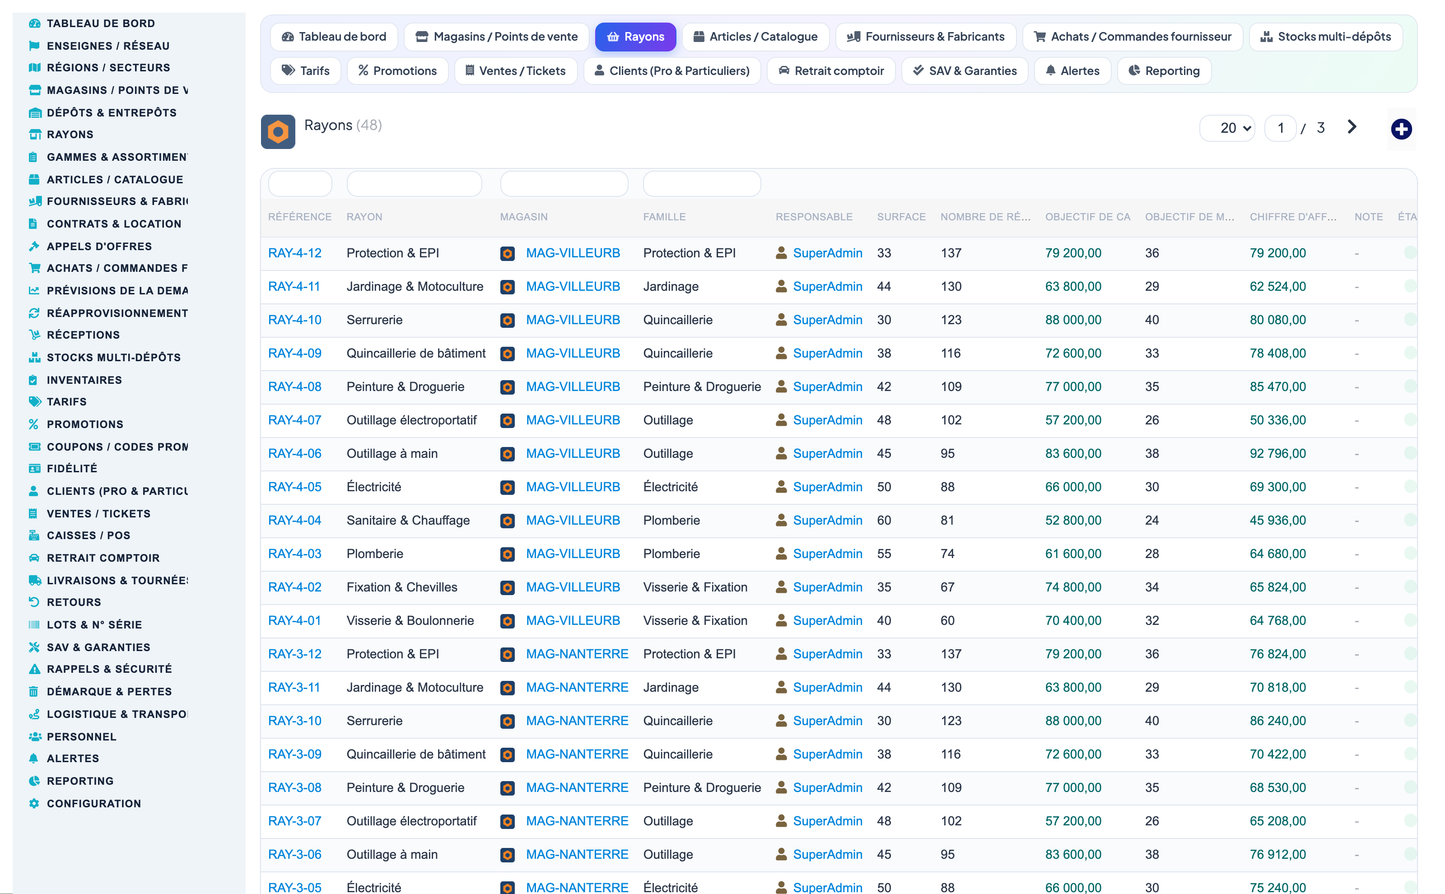Image resolution: width=1445 pixels, height=894 pixels.
Task: Open the 20 per page dropdown
Action: click(x=1227, y=128)
